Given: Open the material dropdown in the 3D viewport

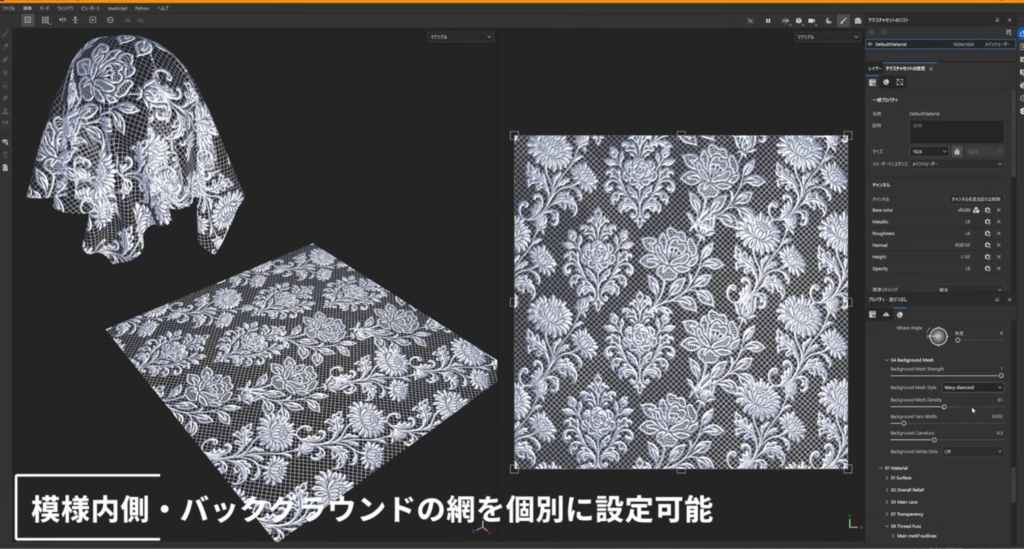Looking at the screenshot, I should tap(460, 37).
